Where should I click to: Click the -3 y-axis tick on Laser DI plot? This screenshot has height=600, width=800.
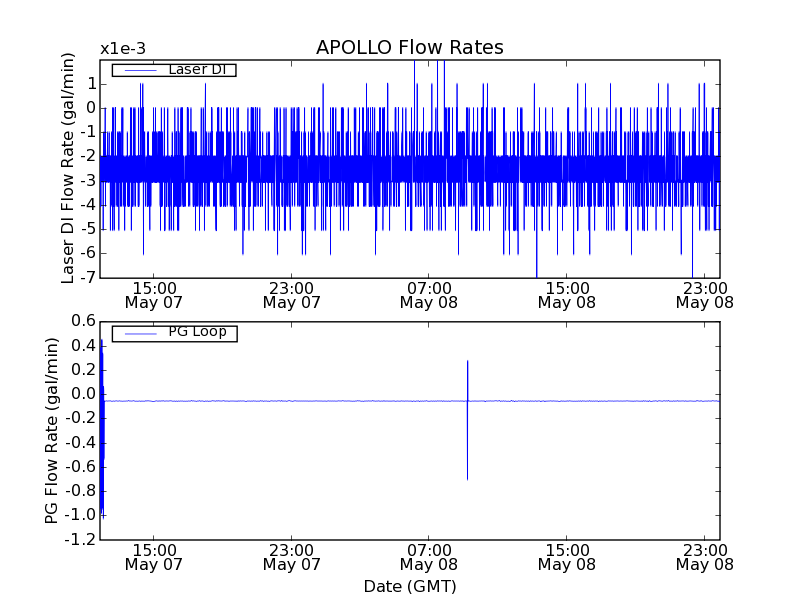click(x=87, y=181)
